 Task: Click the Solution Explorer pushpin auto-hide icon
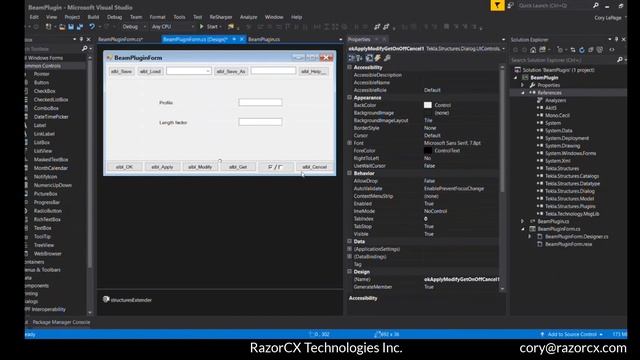(616, 40)
